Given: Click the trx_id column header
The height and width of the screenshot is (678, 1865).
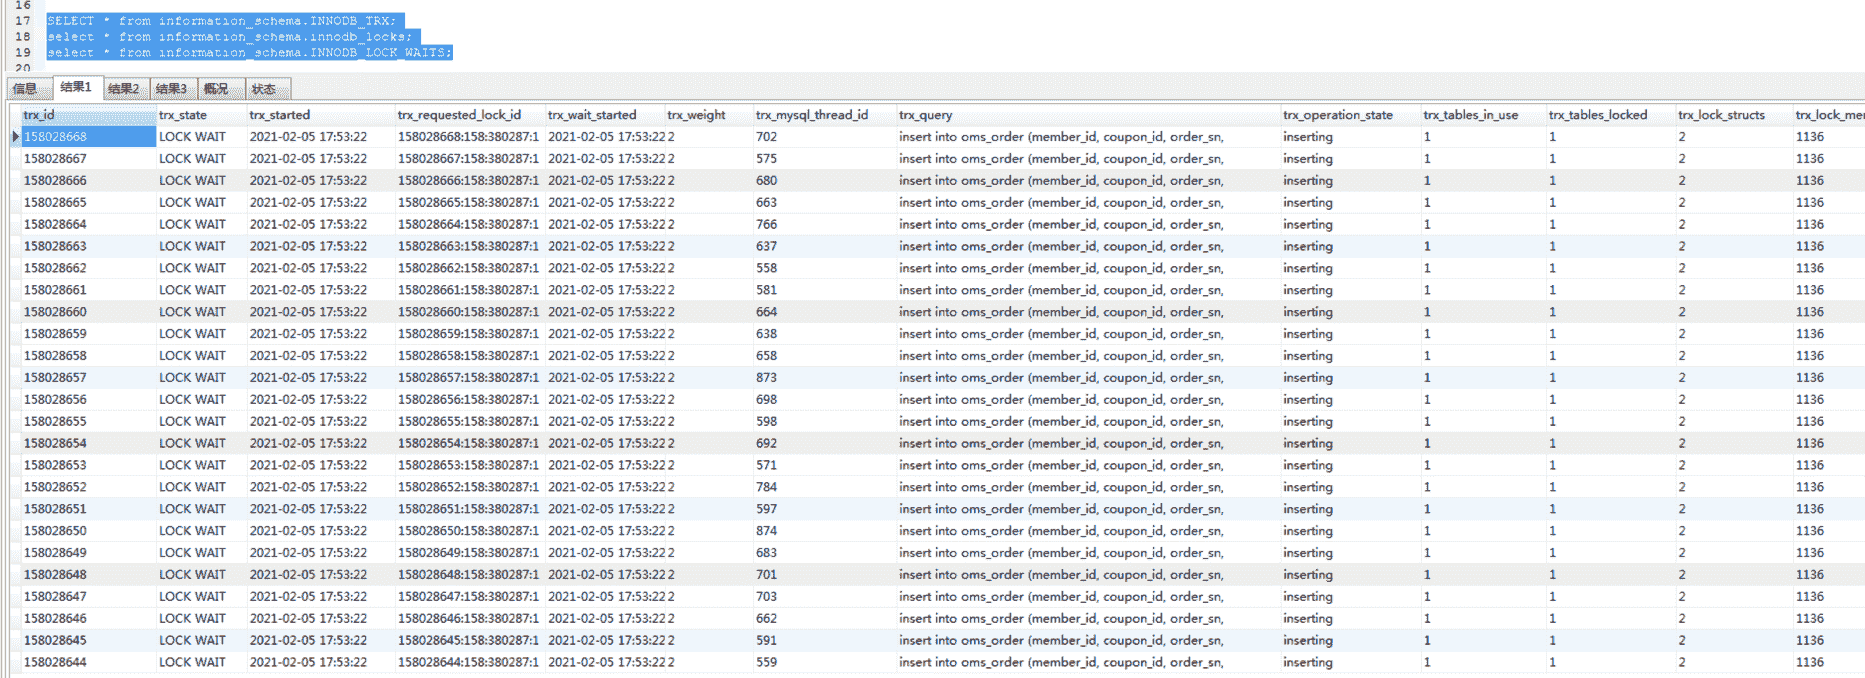Looking at the screenshot, I should pyautogui.click(x=88, y=115).
